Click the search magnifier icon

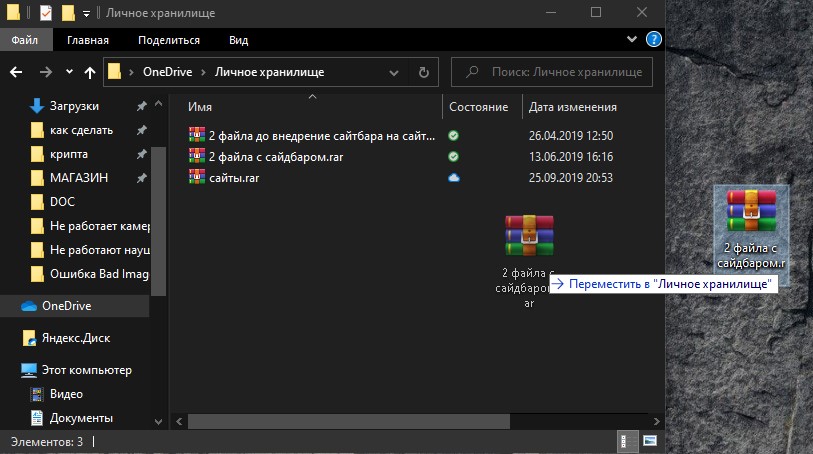click(471, 72)
